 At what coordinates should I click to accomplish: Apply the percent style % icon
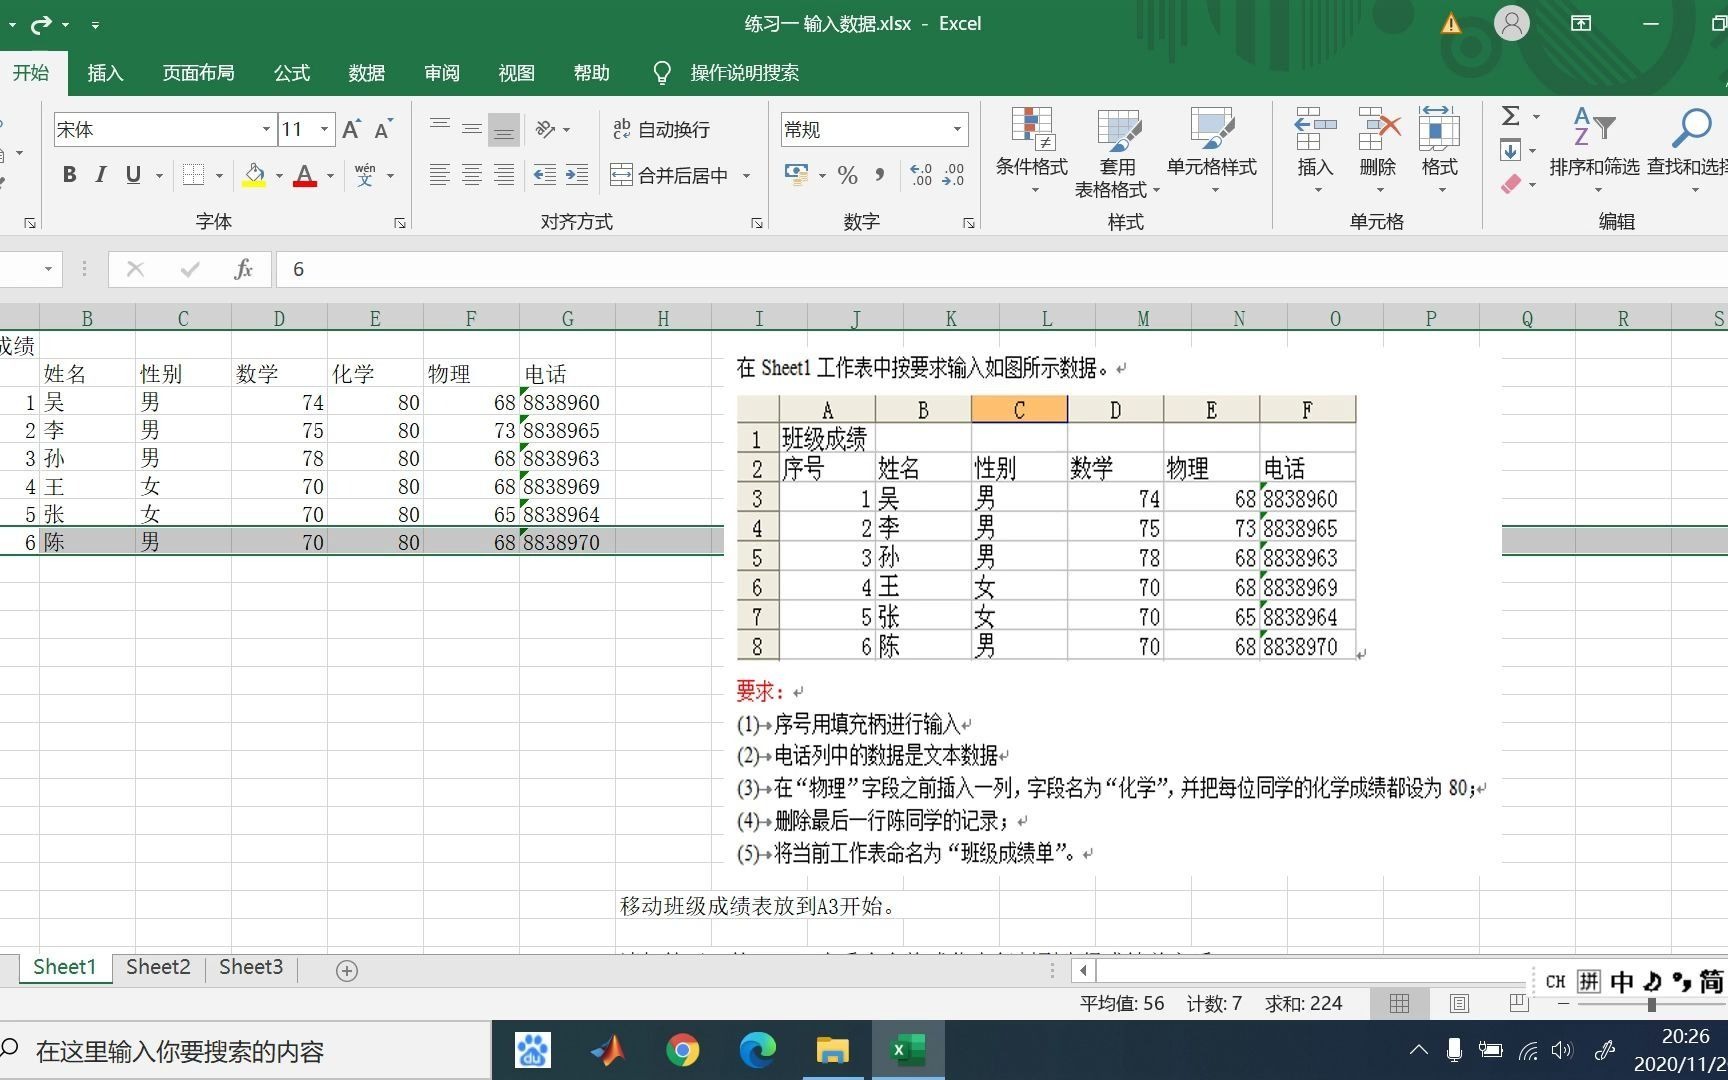847,176
